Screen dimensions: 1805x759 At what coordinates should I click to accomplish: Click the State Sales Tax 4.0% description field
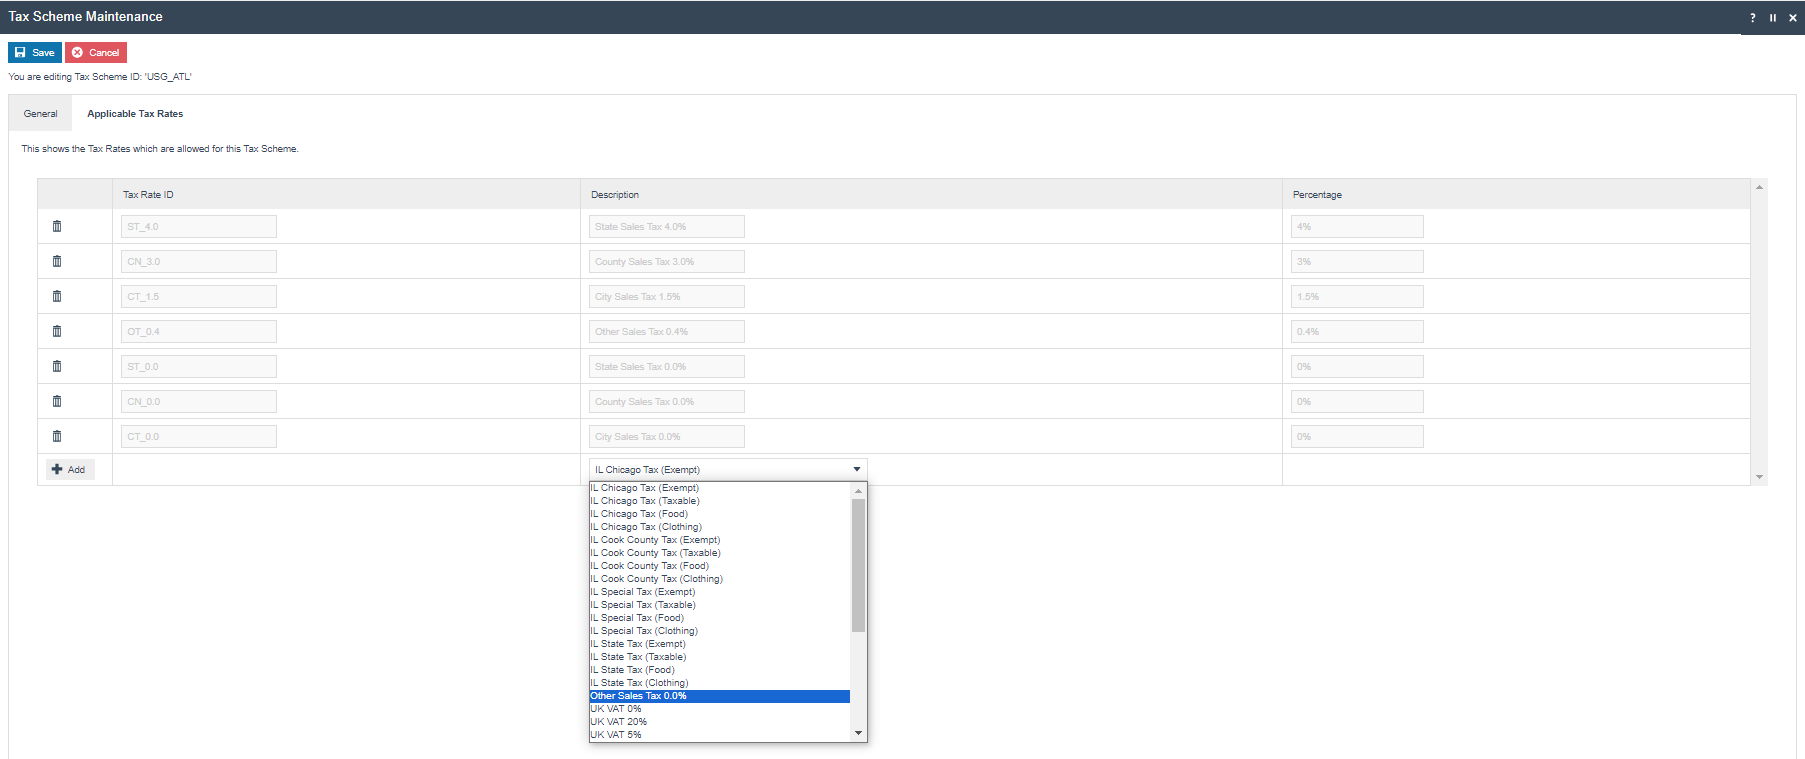click(x=667, y=227)
